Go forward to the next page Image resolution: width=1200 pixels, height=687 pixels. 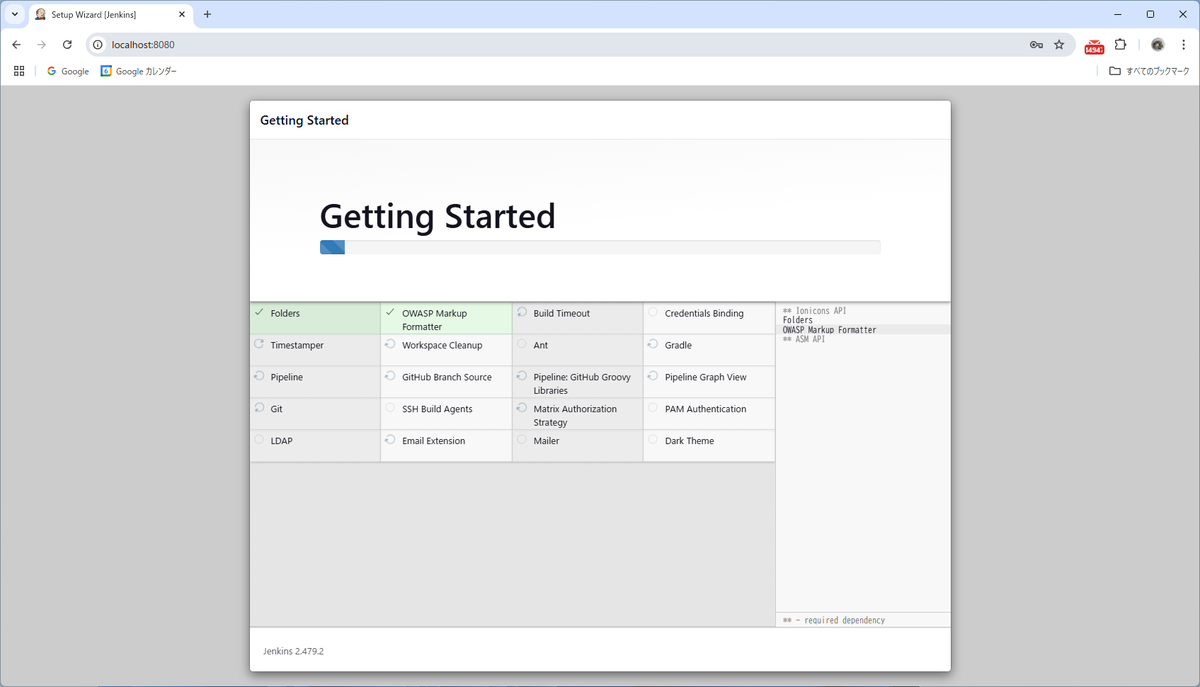[x=41, y=44]
